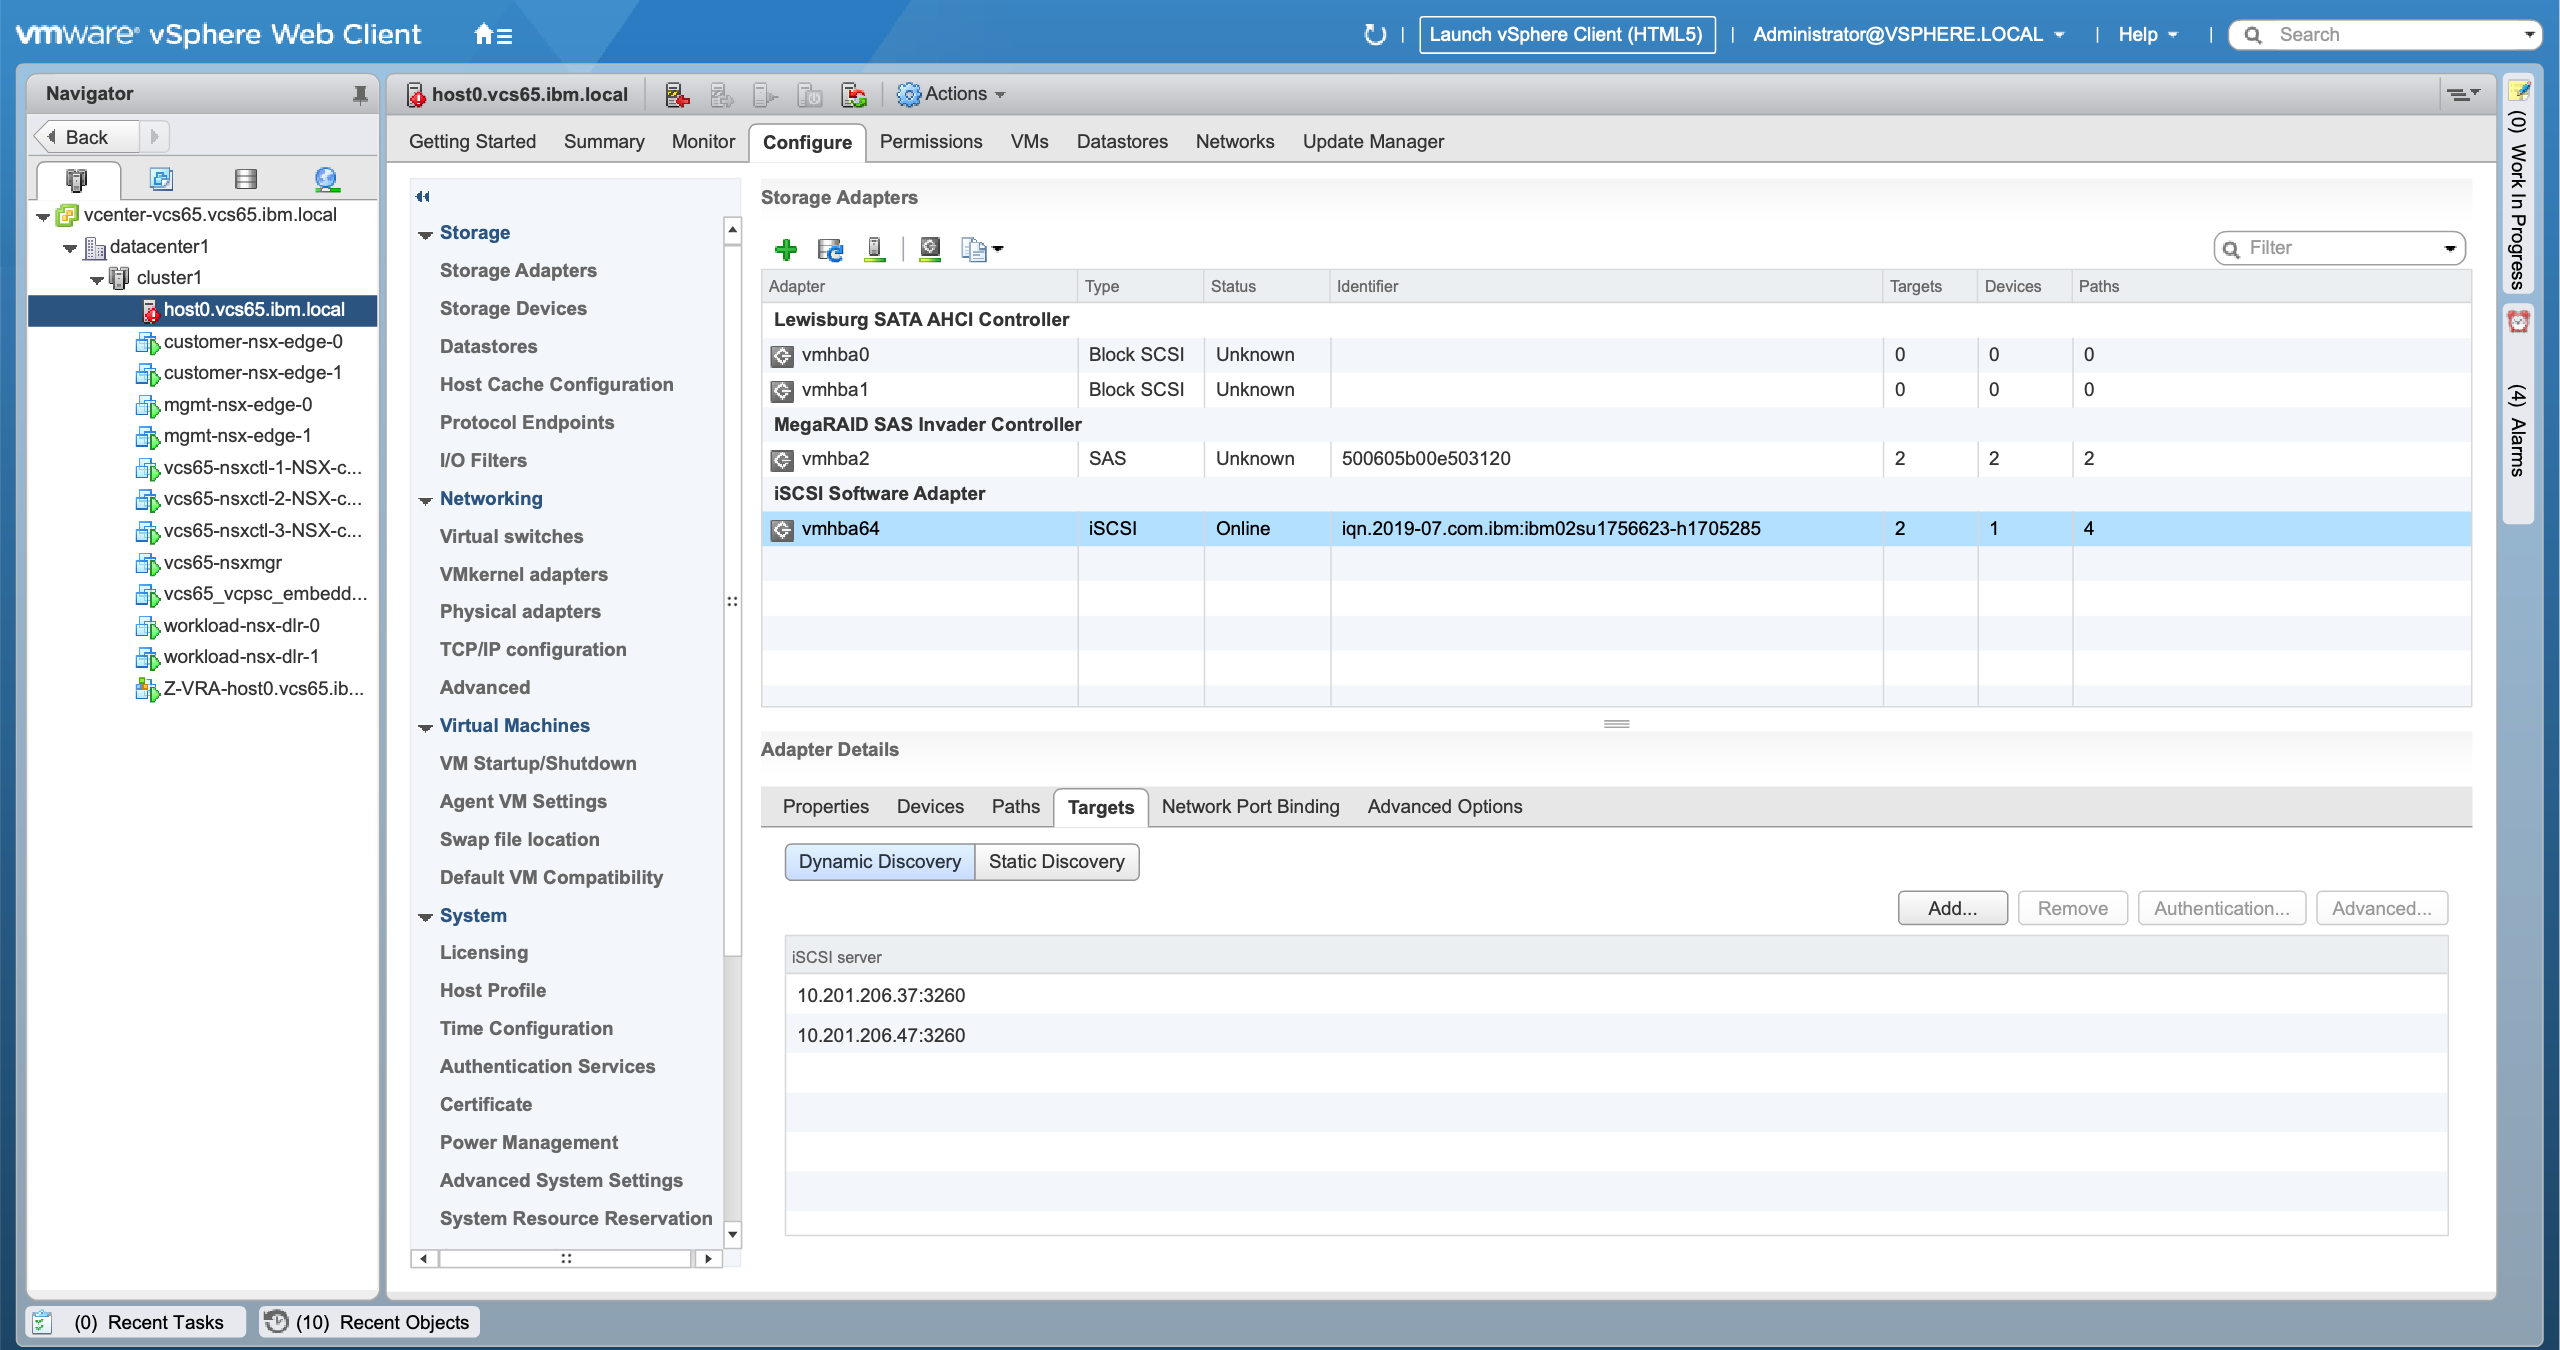Image resolution: width=2560 pixels, height=1350 pixels.
Task: Open the Filter dropdown arrow
Action: (x=2450, y=249)
